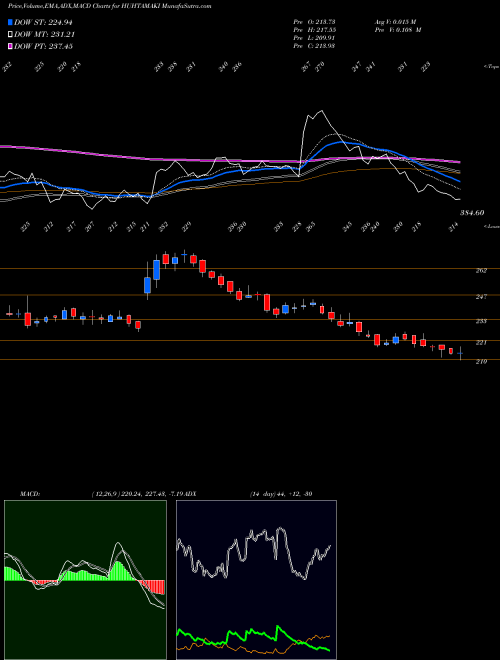
Task: Select the 'DOW ST: 224.94' legend text
Action: 44,22
